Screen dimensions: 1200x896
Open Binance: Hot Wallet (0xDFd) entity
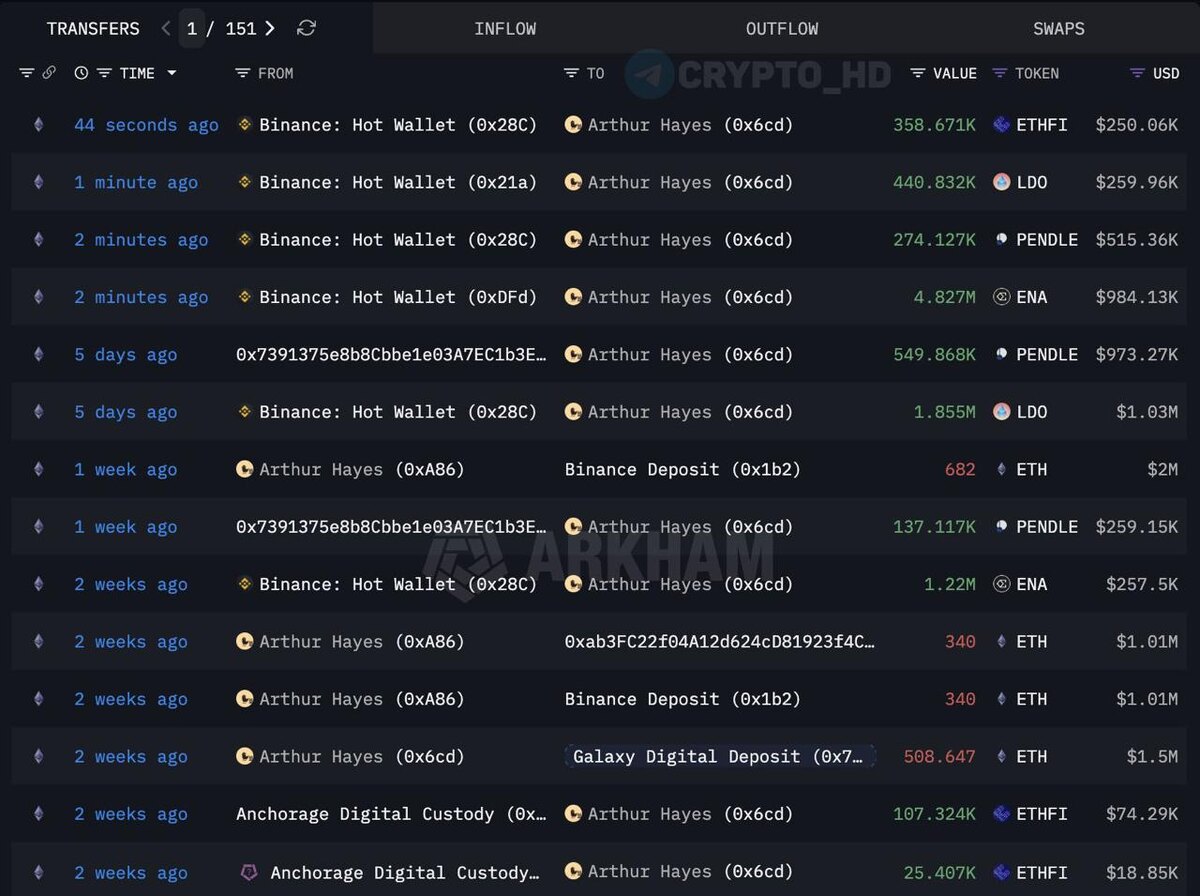[x=398, y=297]
